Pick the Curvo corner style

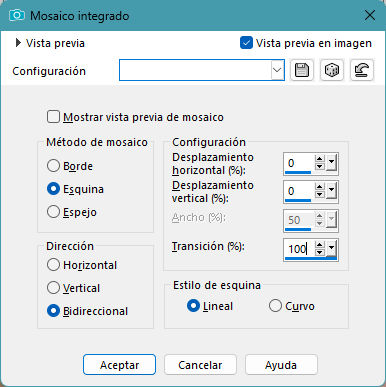tap(275, 306)
